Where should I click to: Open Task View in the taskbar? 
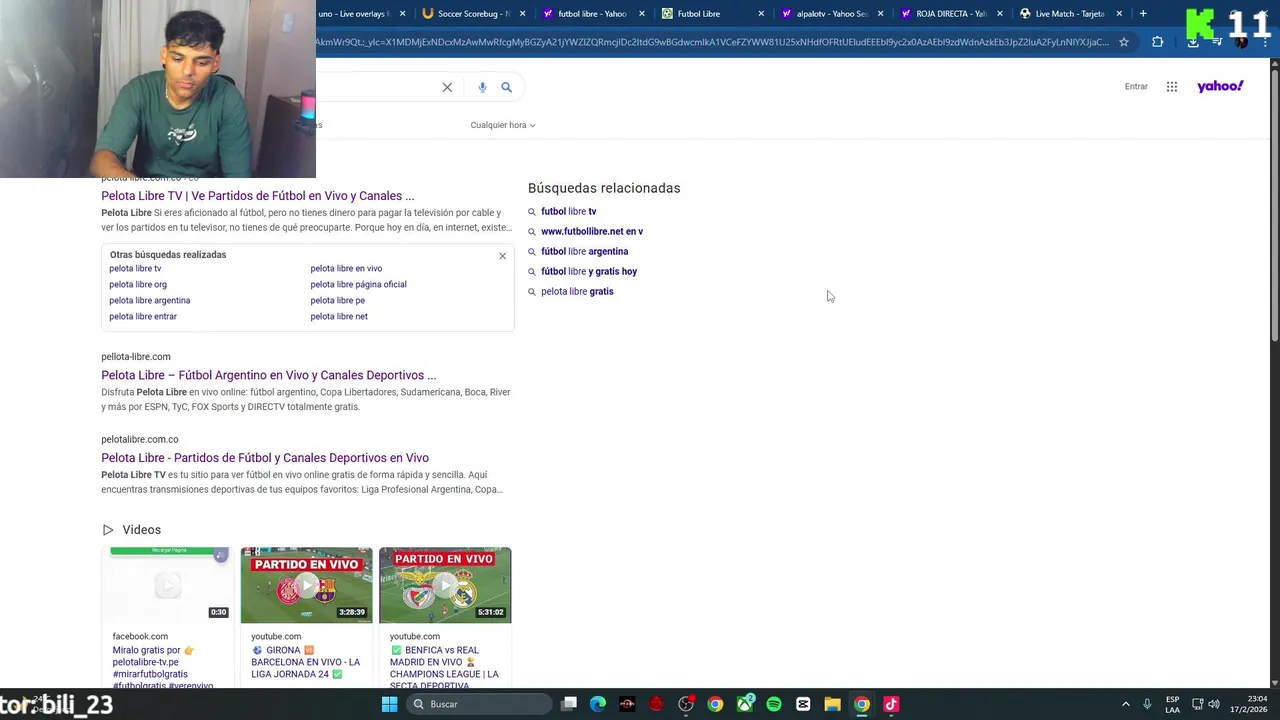569,704
